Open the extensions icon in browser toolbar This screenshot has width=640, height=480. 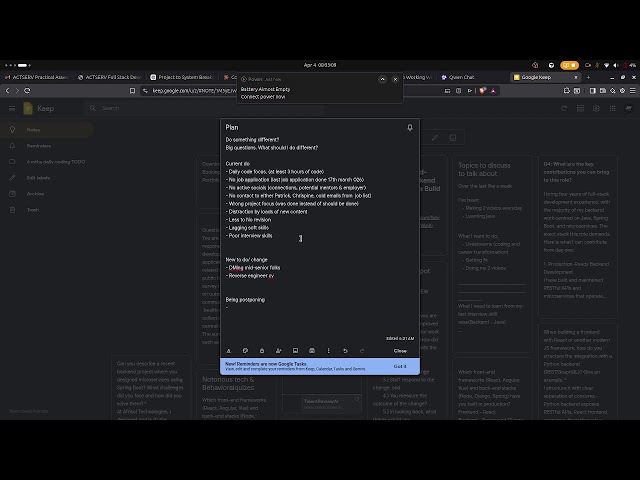[567, 91]
